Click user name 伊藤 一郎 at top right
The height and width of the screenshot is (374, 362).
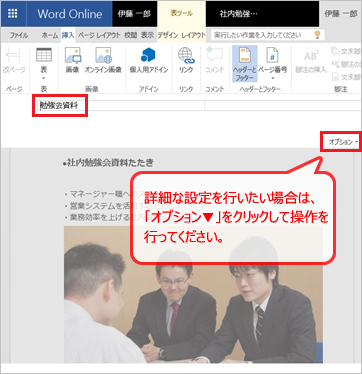tap(341, 14)
